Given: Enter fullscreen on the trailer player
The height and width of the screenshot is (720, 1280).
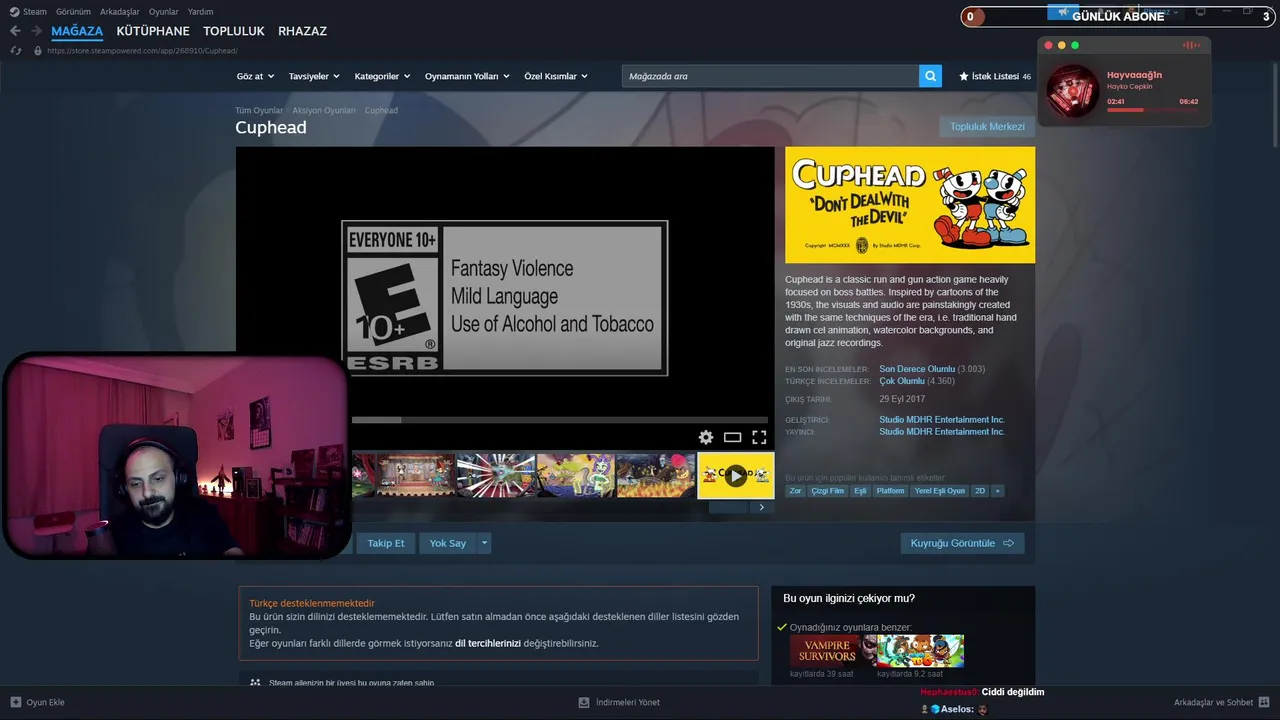Looking at the screenshot, I should pos(759,437).
